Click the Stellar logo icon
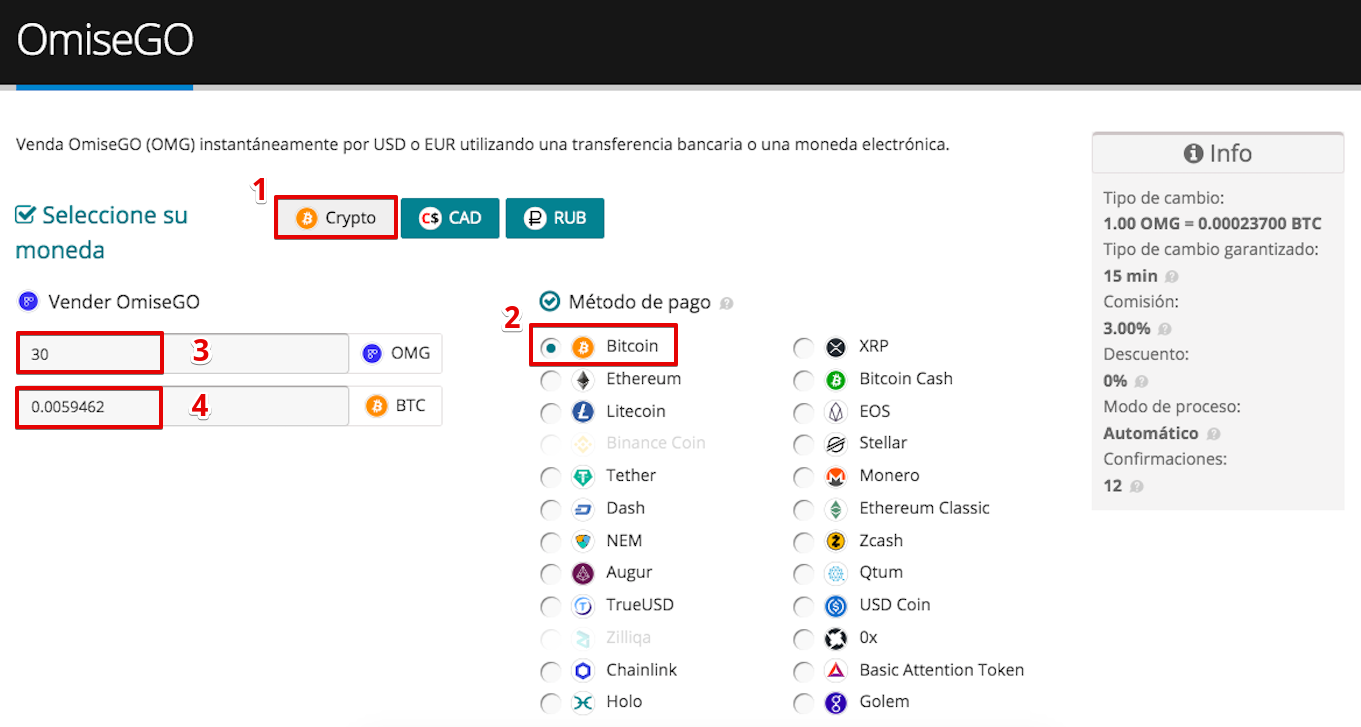Image resolution: width=1361 pixels, height=727 pixels. 836,444
